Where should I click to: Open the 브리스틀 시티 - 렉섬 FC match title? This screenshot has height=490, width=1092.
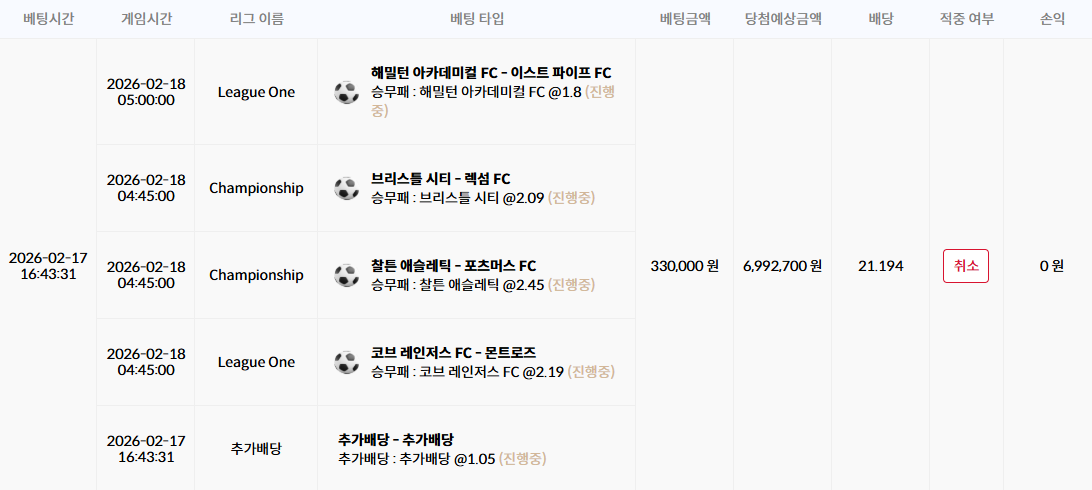tap(441, 179)
